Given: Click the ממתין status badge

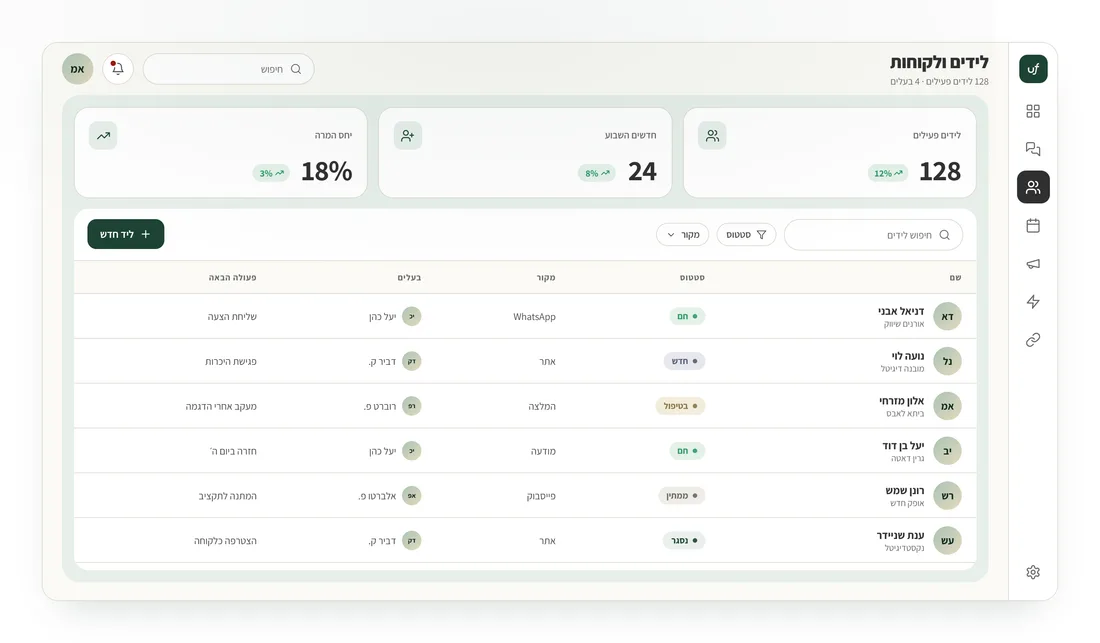Looking at the screenshot, I should click(x=681, y=496).
